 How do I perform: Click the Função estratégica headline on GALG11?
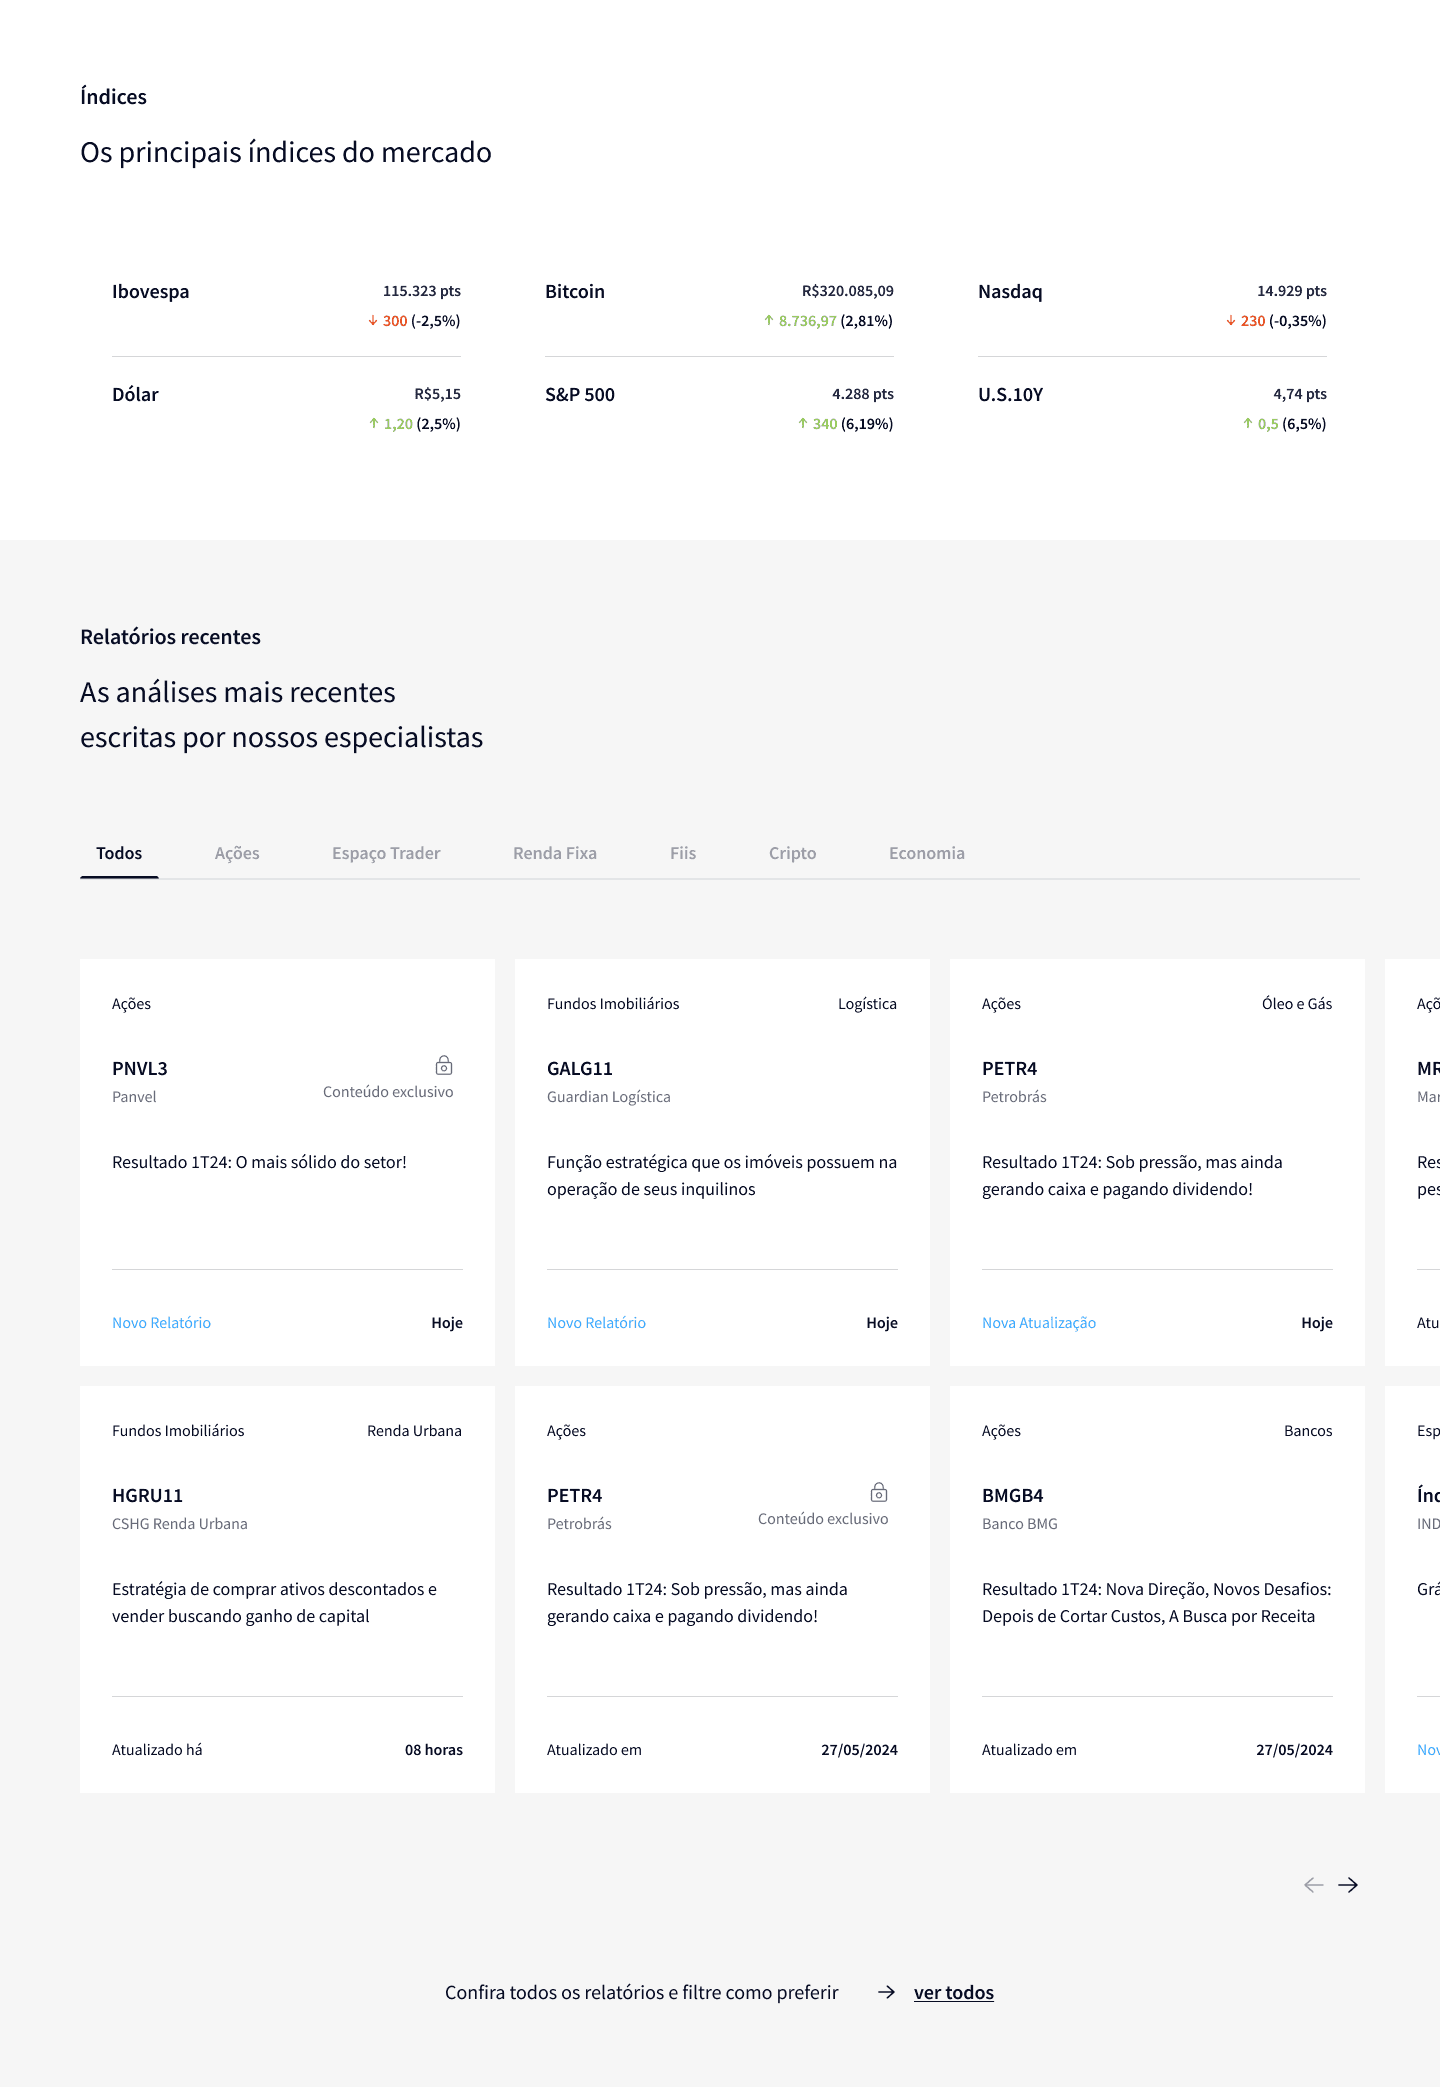[x=722, y=1176]
